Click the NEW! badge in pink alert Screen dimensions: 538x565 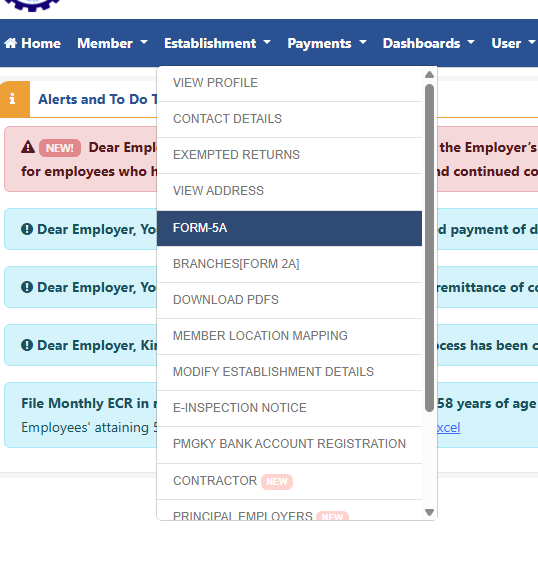[59, 148]
